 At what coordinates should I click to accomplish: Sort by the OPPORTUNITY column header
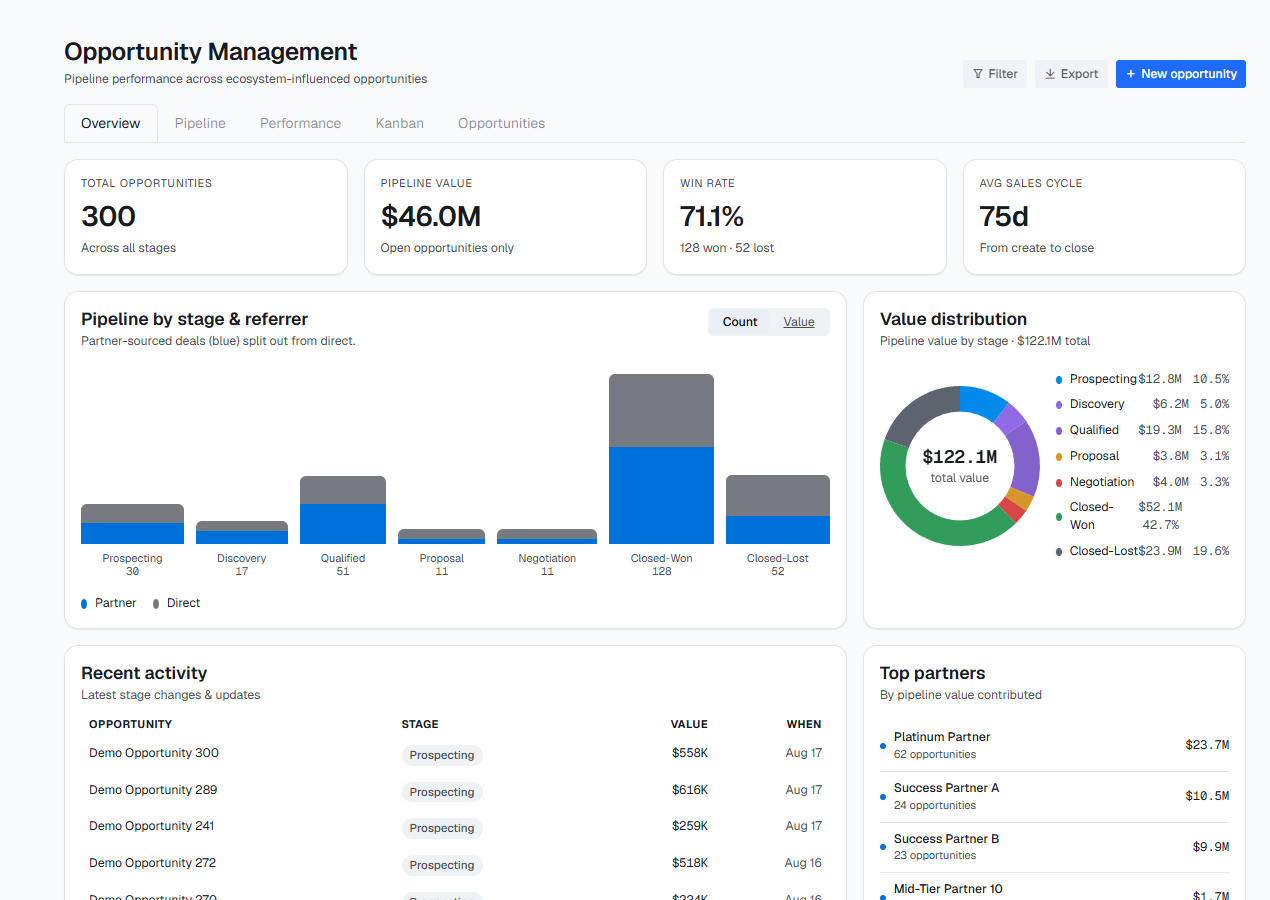pos(130,724)
